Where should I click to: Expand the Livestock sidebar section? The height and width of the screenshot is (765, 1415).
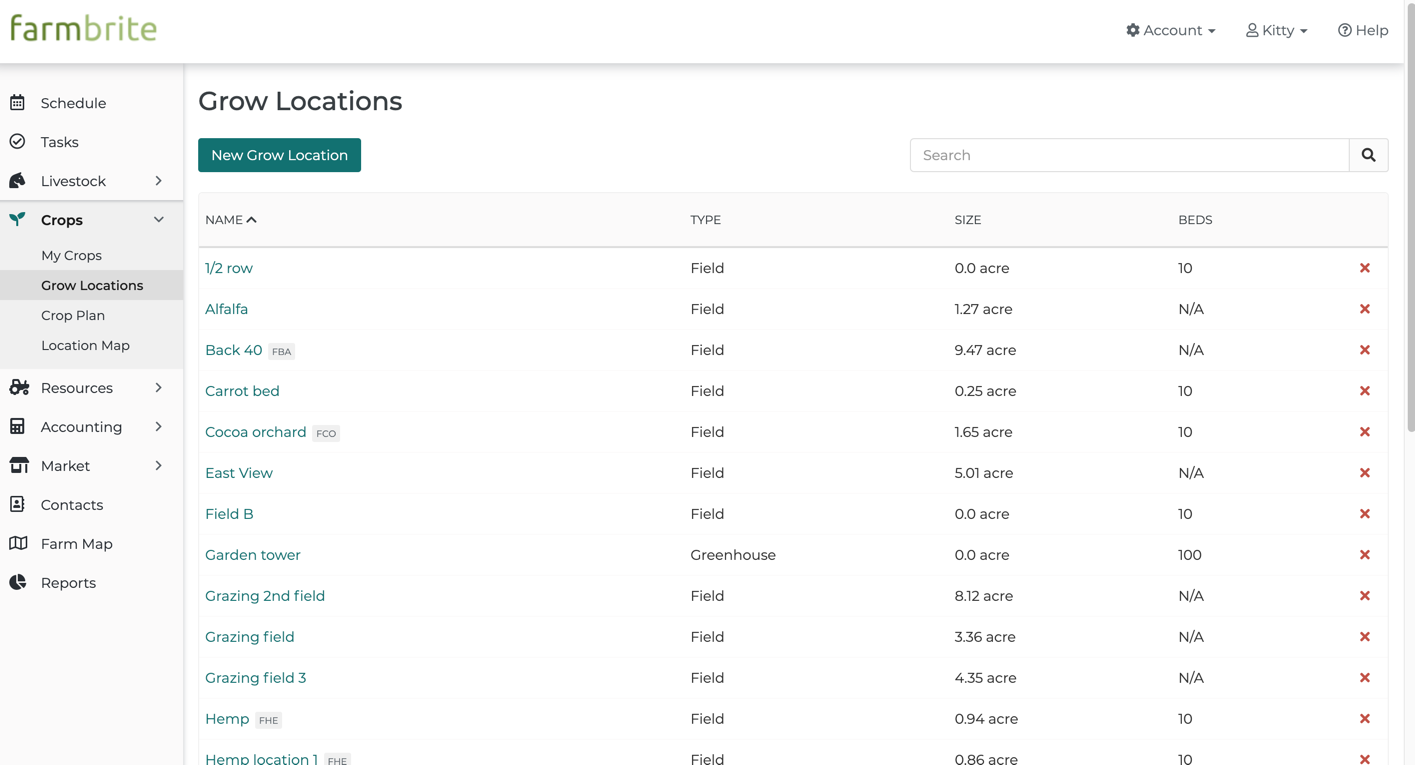pos(158,181)
